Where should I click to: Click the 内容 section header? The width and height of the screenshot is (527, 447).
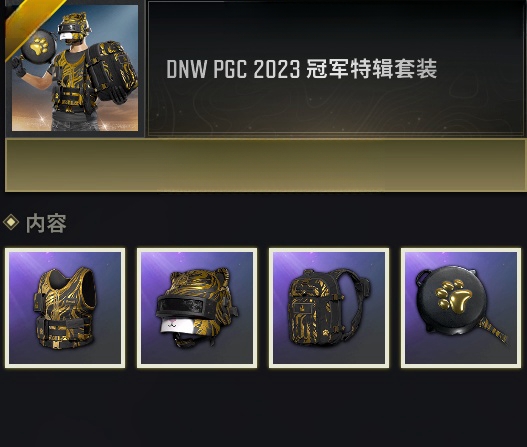tap(46, 223)
